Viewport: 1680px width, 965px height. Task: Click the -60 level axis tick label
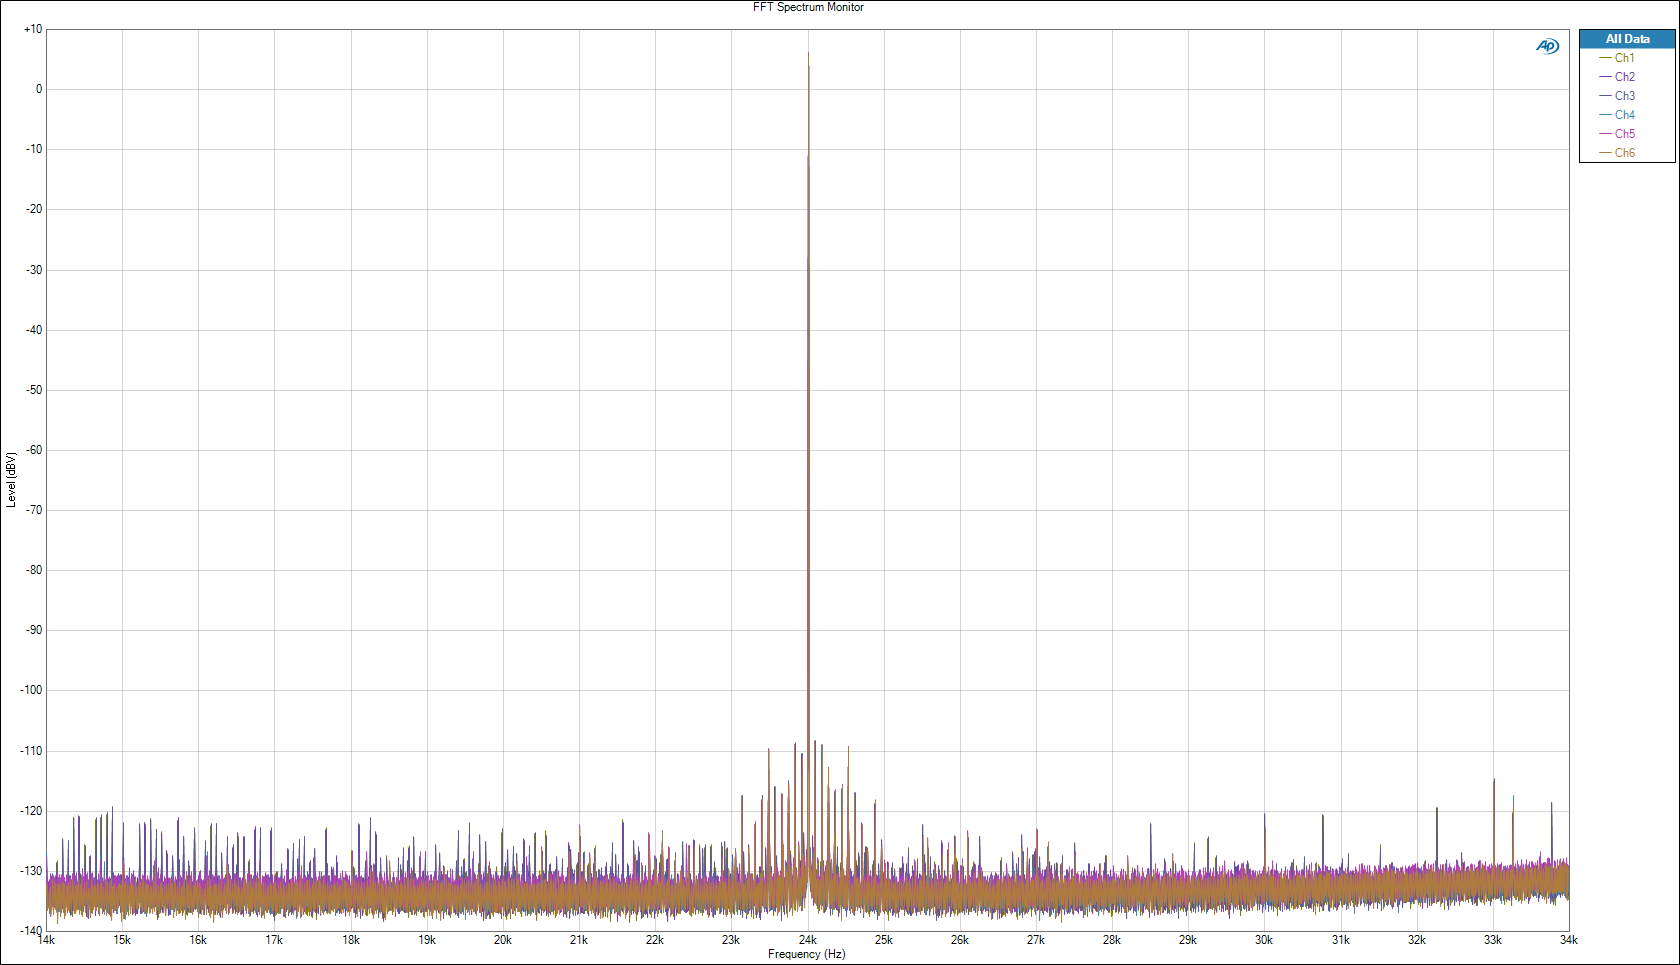point(34,450)
